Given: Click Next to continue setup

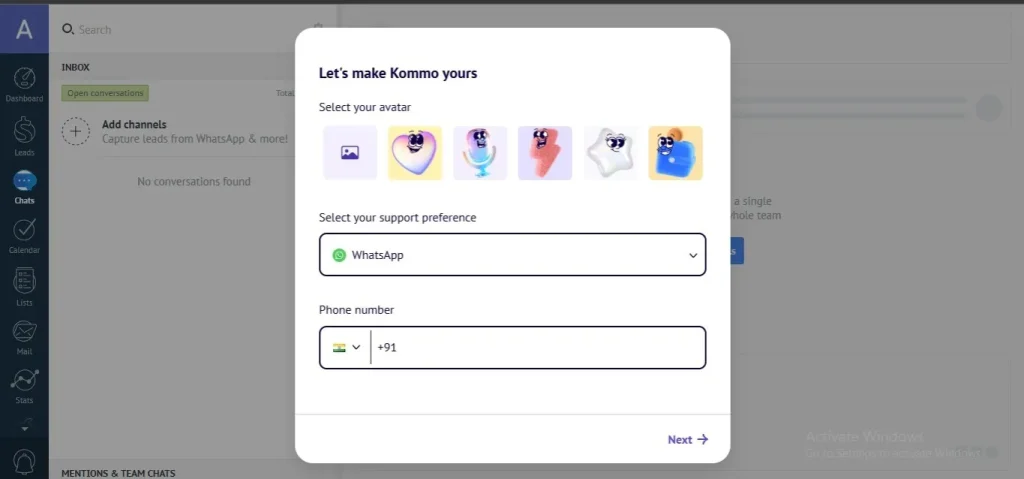Looking at the screenshot, I should [x=687, y=439].
